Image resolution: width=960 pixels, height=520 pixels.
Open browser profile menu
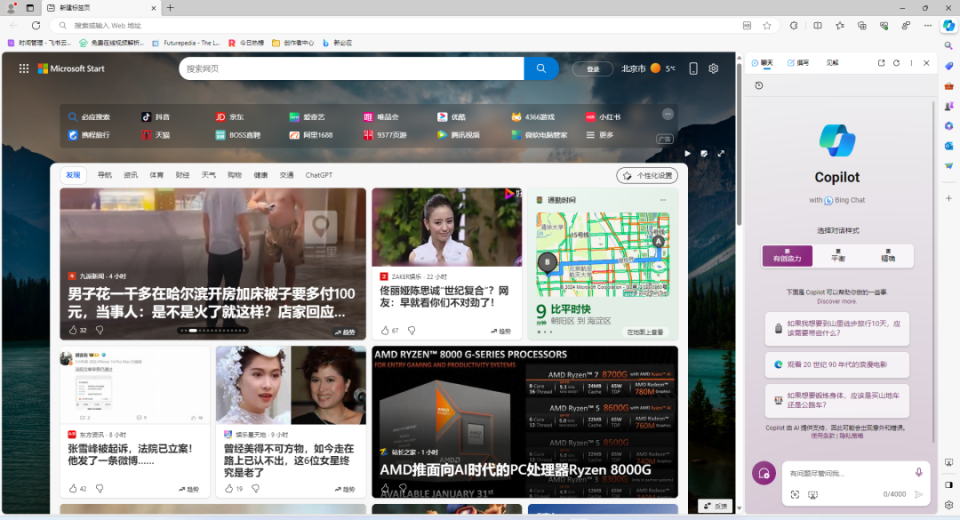pos(11,8)
